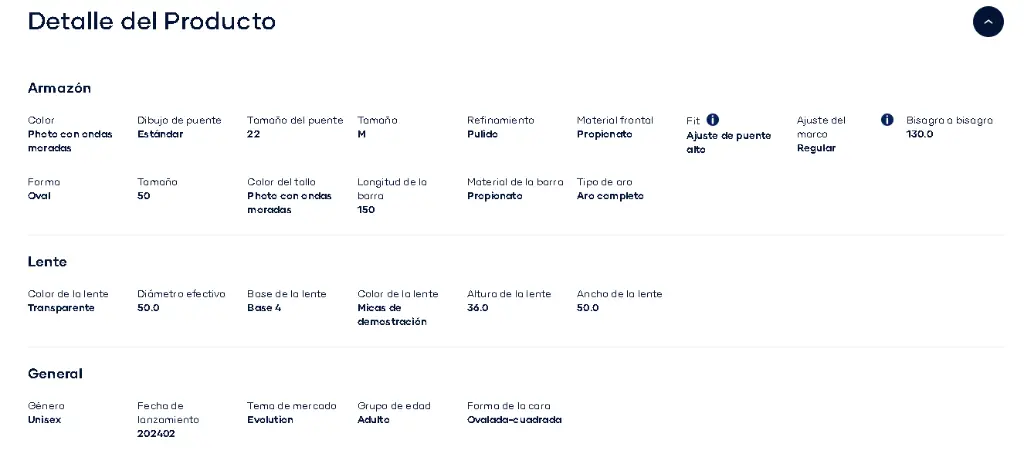Click the Detalle del Producto heading
The image size is (1024, 454).
[152, 21]
